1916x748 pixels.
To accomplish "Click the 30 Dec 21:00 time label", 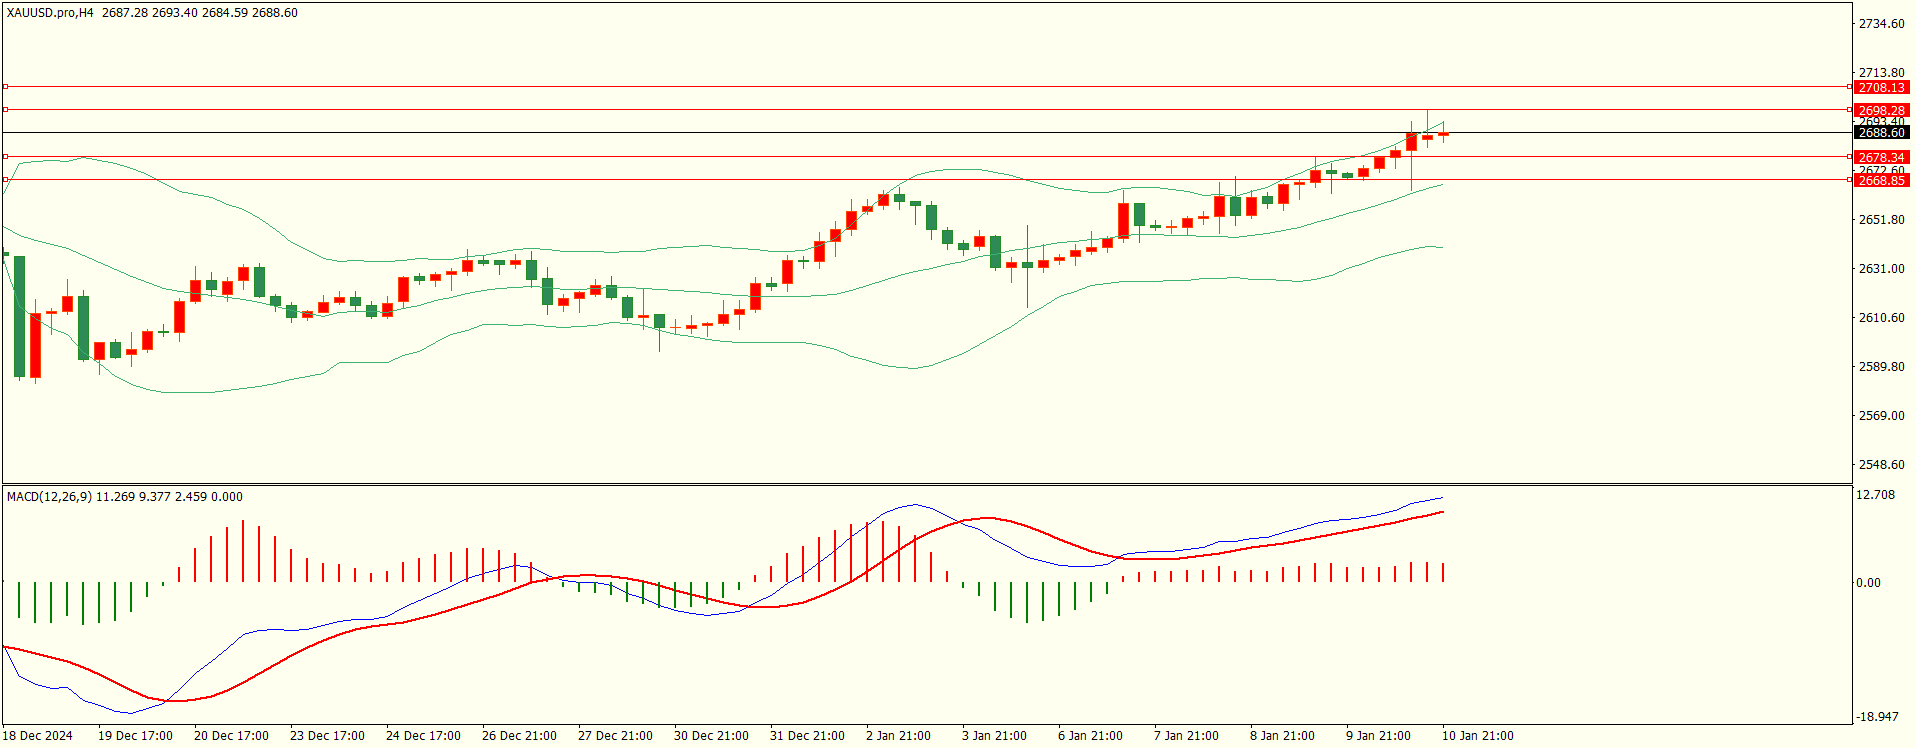I will point(711,735).
